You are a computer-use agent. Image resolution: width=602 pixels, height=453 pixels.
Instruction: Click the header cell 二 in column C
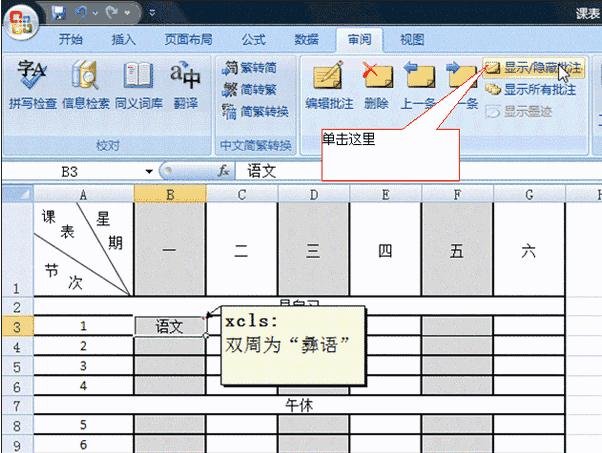coord(241,249)
